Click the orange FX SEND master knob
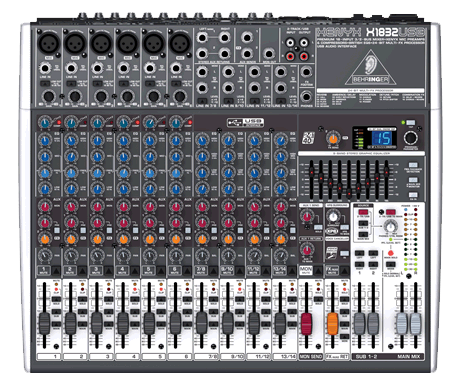 [333, 138]
